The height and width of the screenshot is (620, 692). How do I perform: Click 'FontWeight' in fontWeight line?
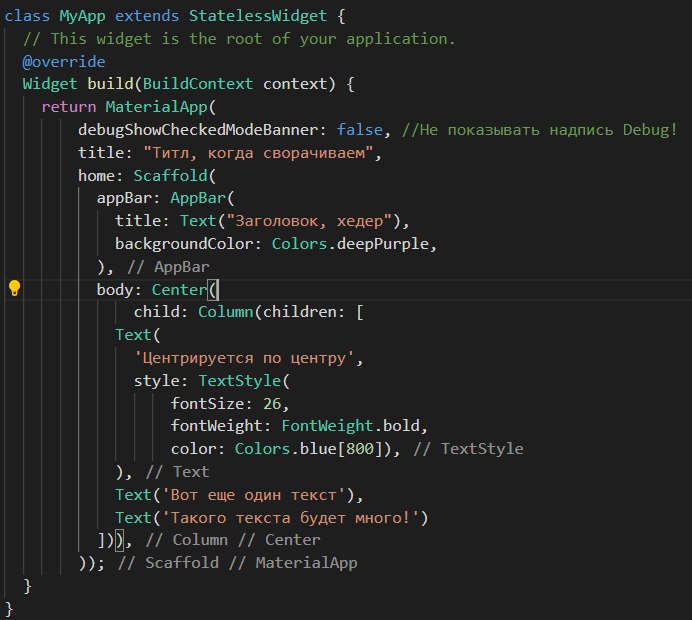pyautogui.click(x=327, y=426)
